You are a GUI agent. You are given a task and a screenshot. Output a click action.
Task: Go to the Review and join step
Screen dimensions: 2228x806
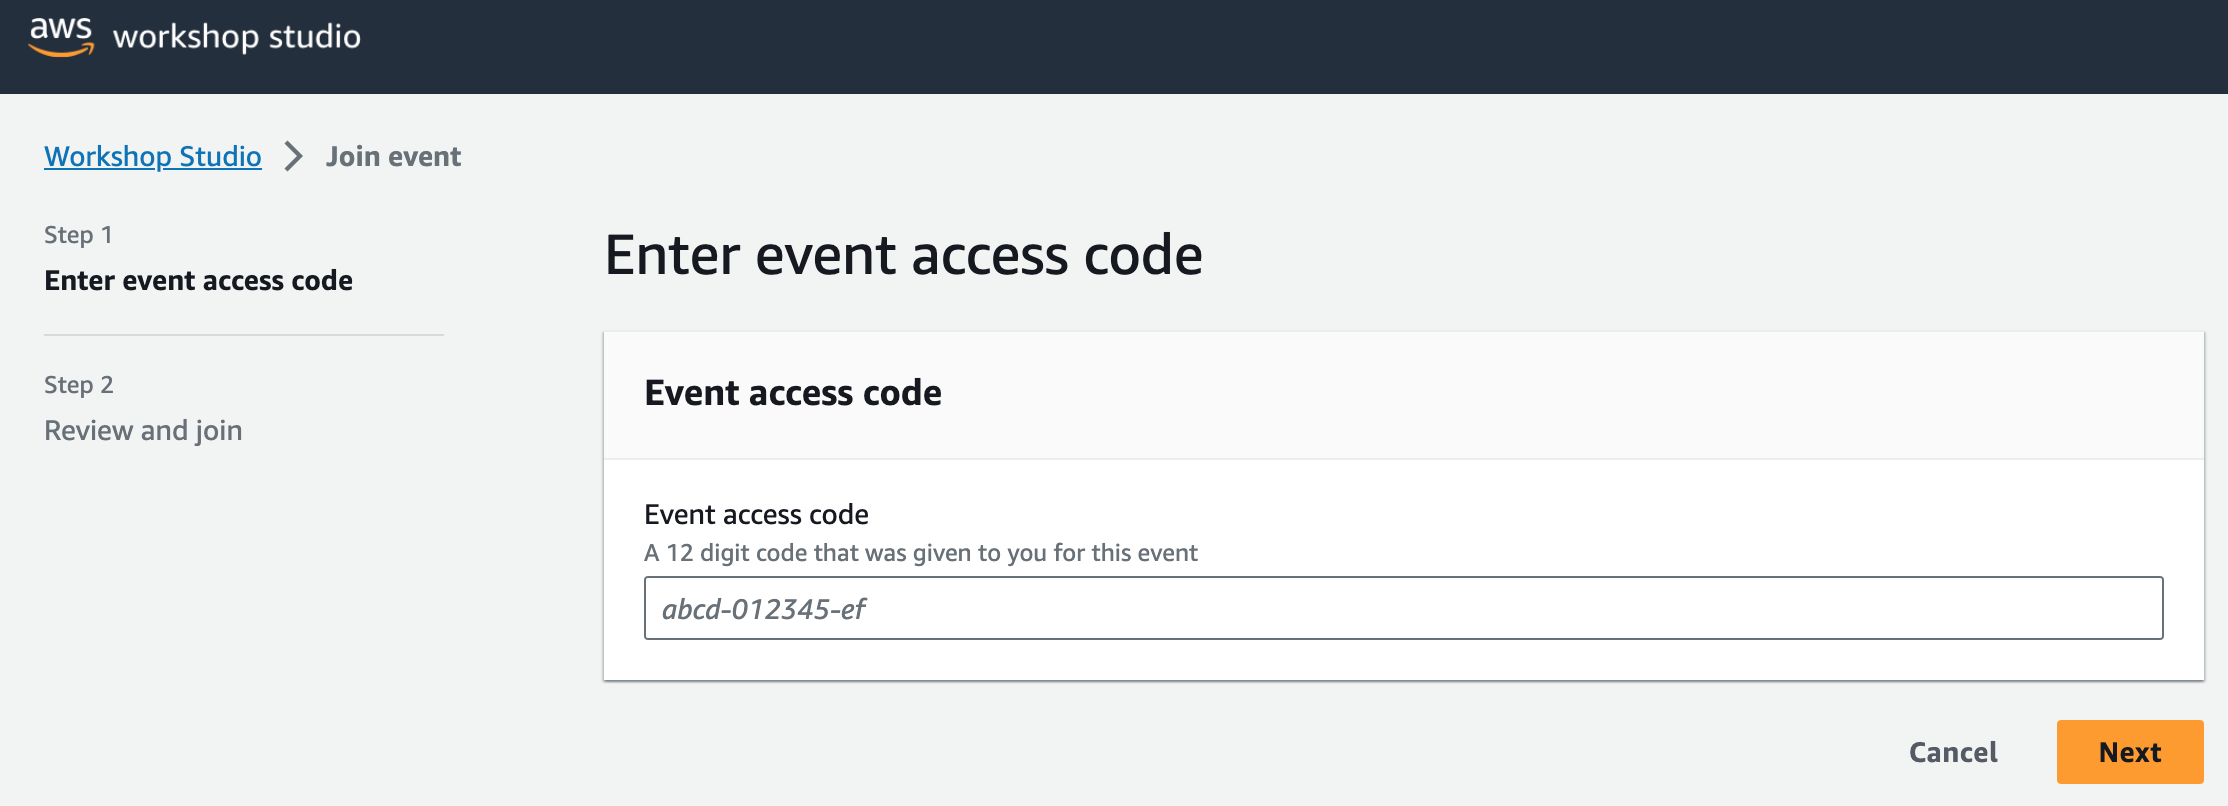pos(143,431)
